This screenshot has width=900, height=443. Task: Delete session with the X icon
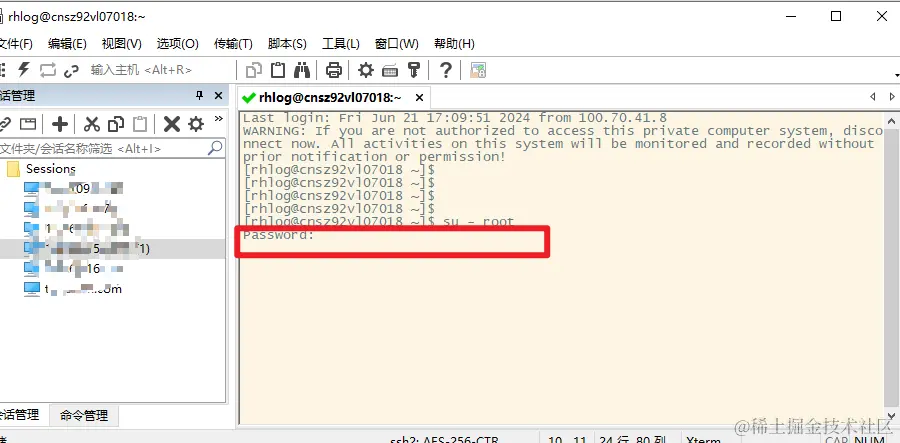point(172,124)
